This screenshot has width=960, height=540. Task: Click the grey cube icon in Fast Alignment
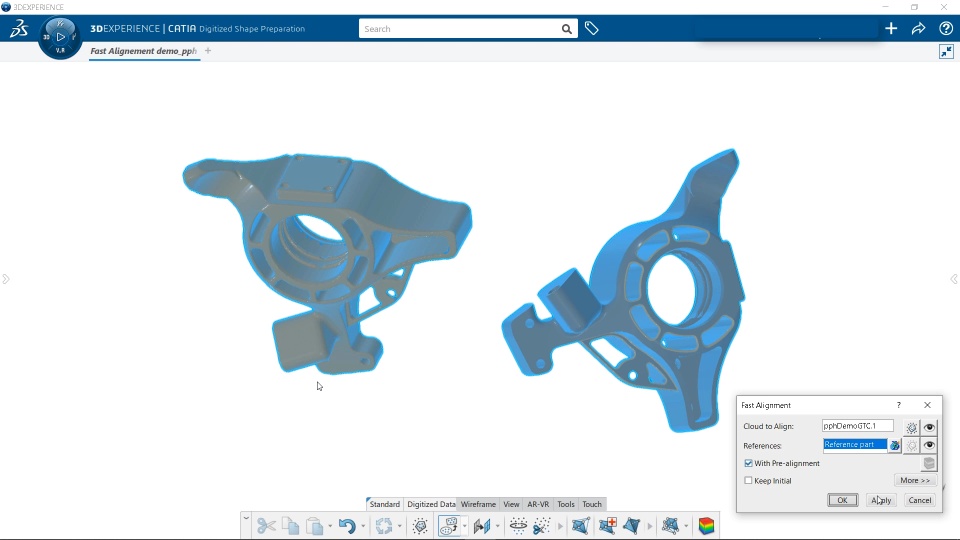click(929, 463)
